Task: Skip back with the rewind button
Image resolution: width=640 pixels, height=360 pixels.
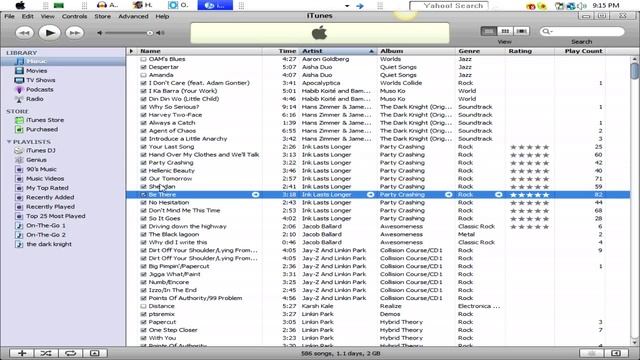Action: point(24,33)
